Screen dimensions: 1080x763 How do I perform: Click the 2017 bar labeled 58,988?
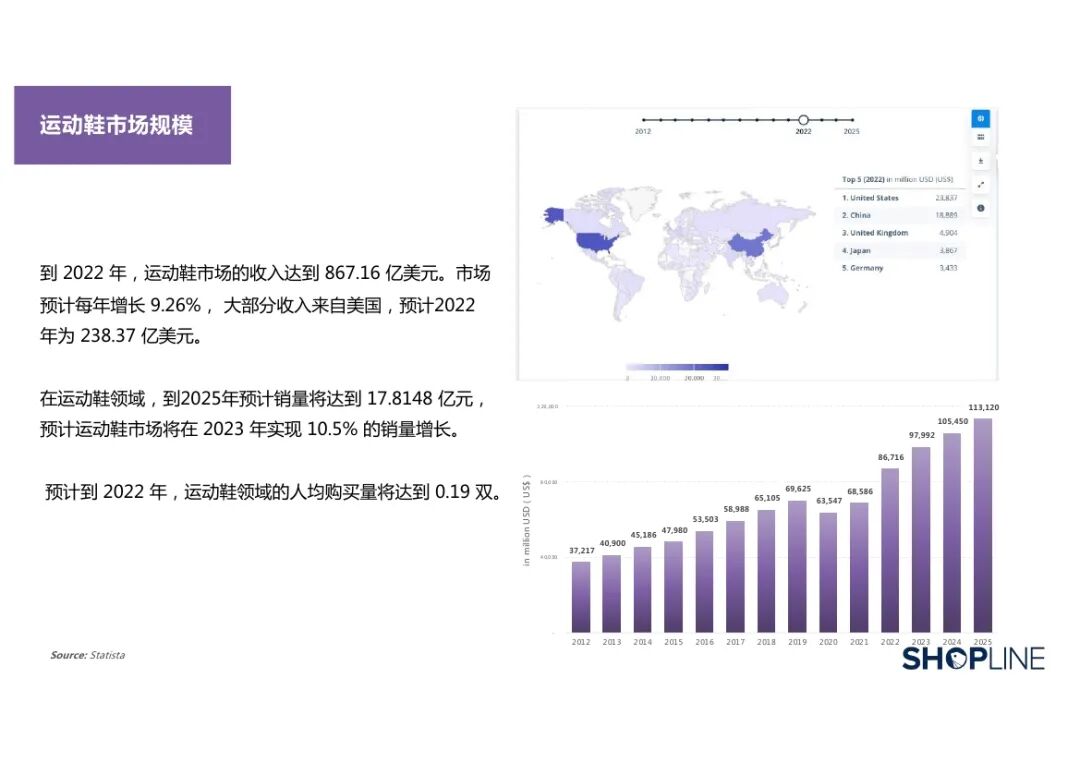click(x=736, y=576)
